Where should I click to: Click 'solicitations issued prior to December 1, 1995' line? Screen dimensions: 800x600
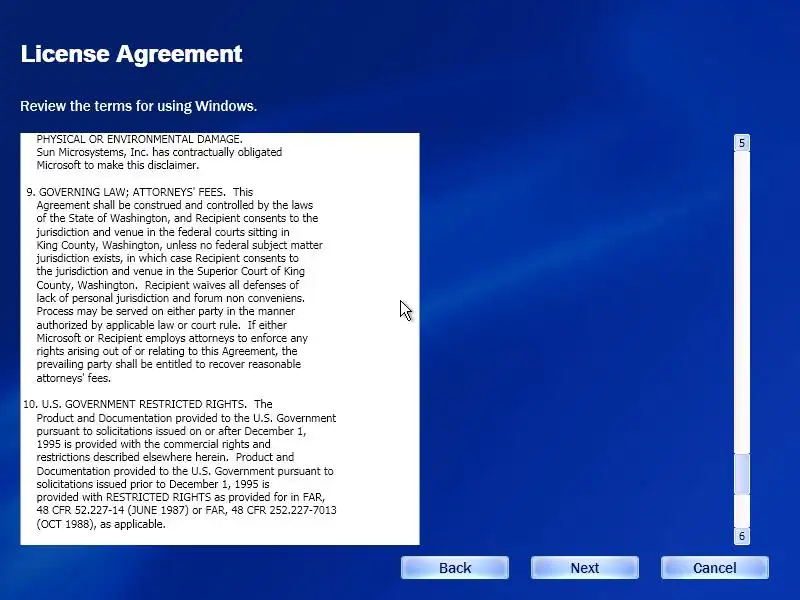coord(153,484)
